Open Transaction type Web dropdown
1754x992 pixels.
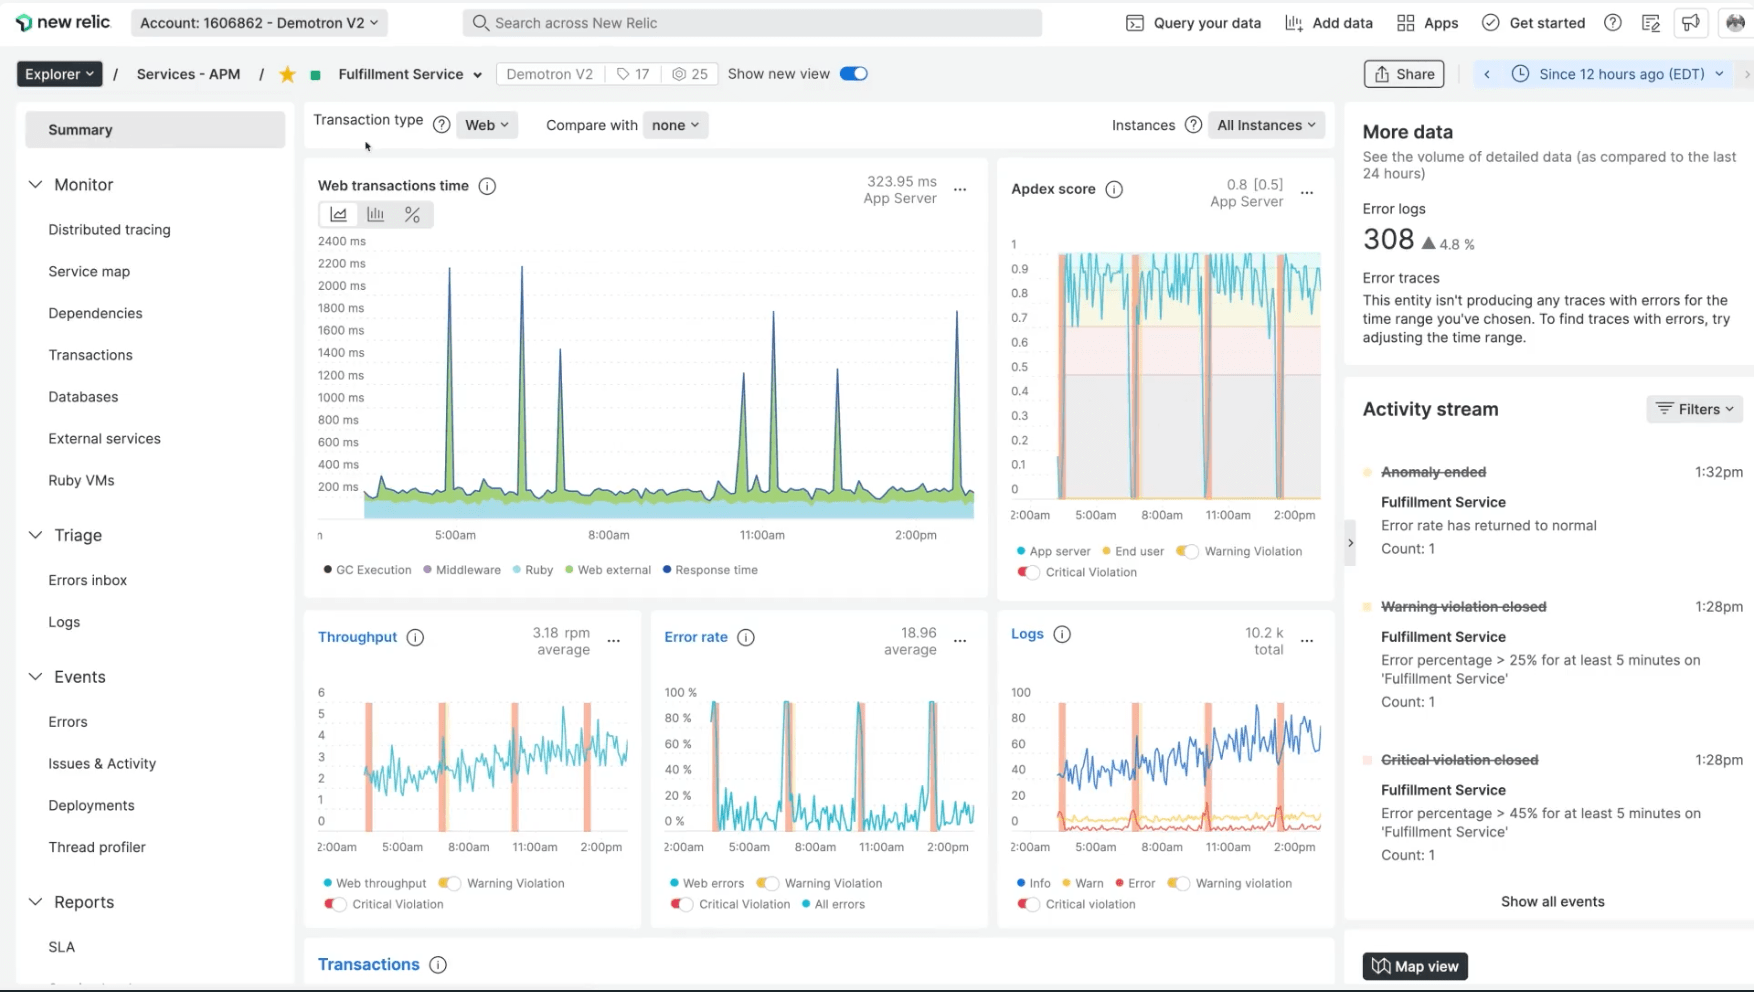tap(487, 125)
